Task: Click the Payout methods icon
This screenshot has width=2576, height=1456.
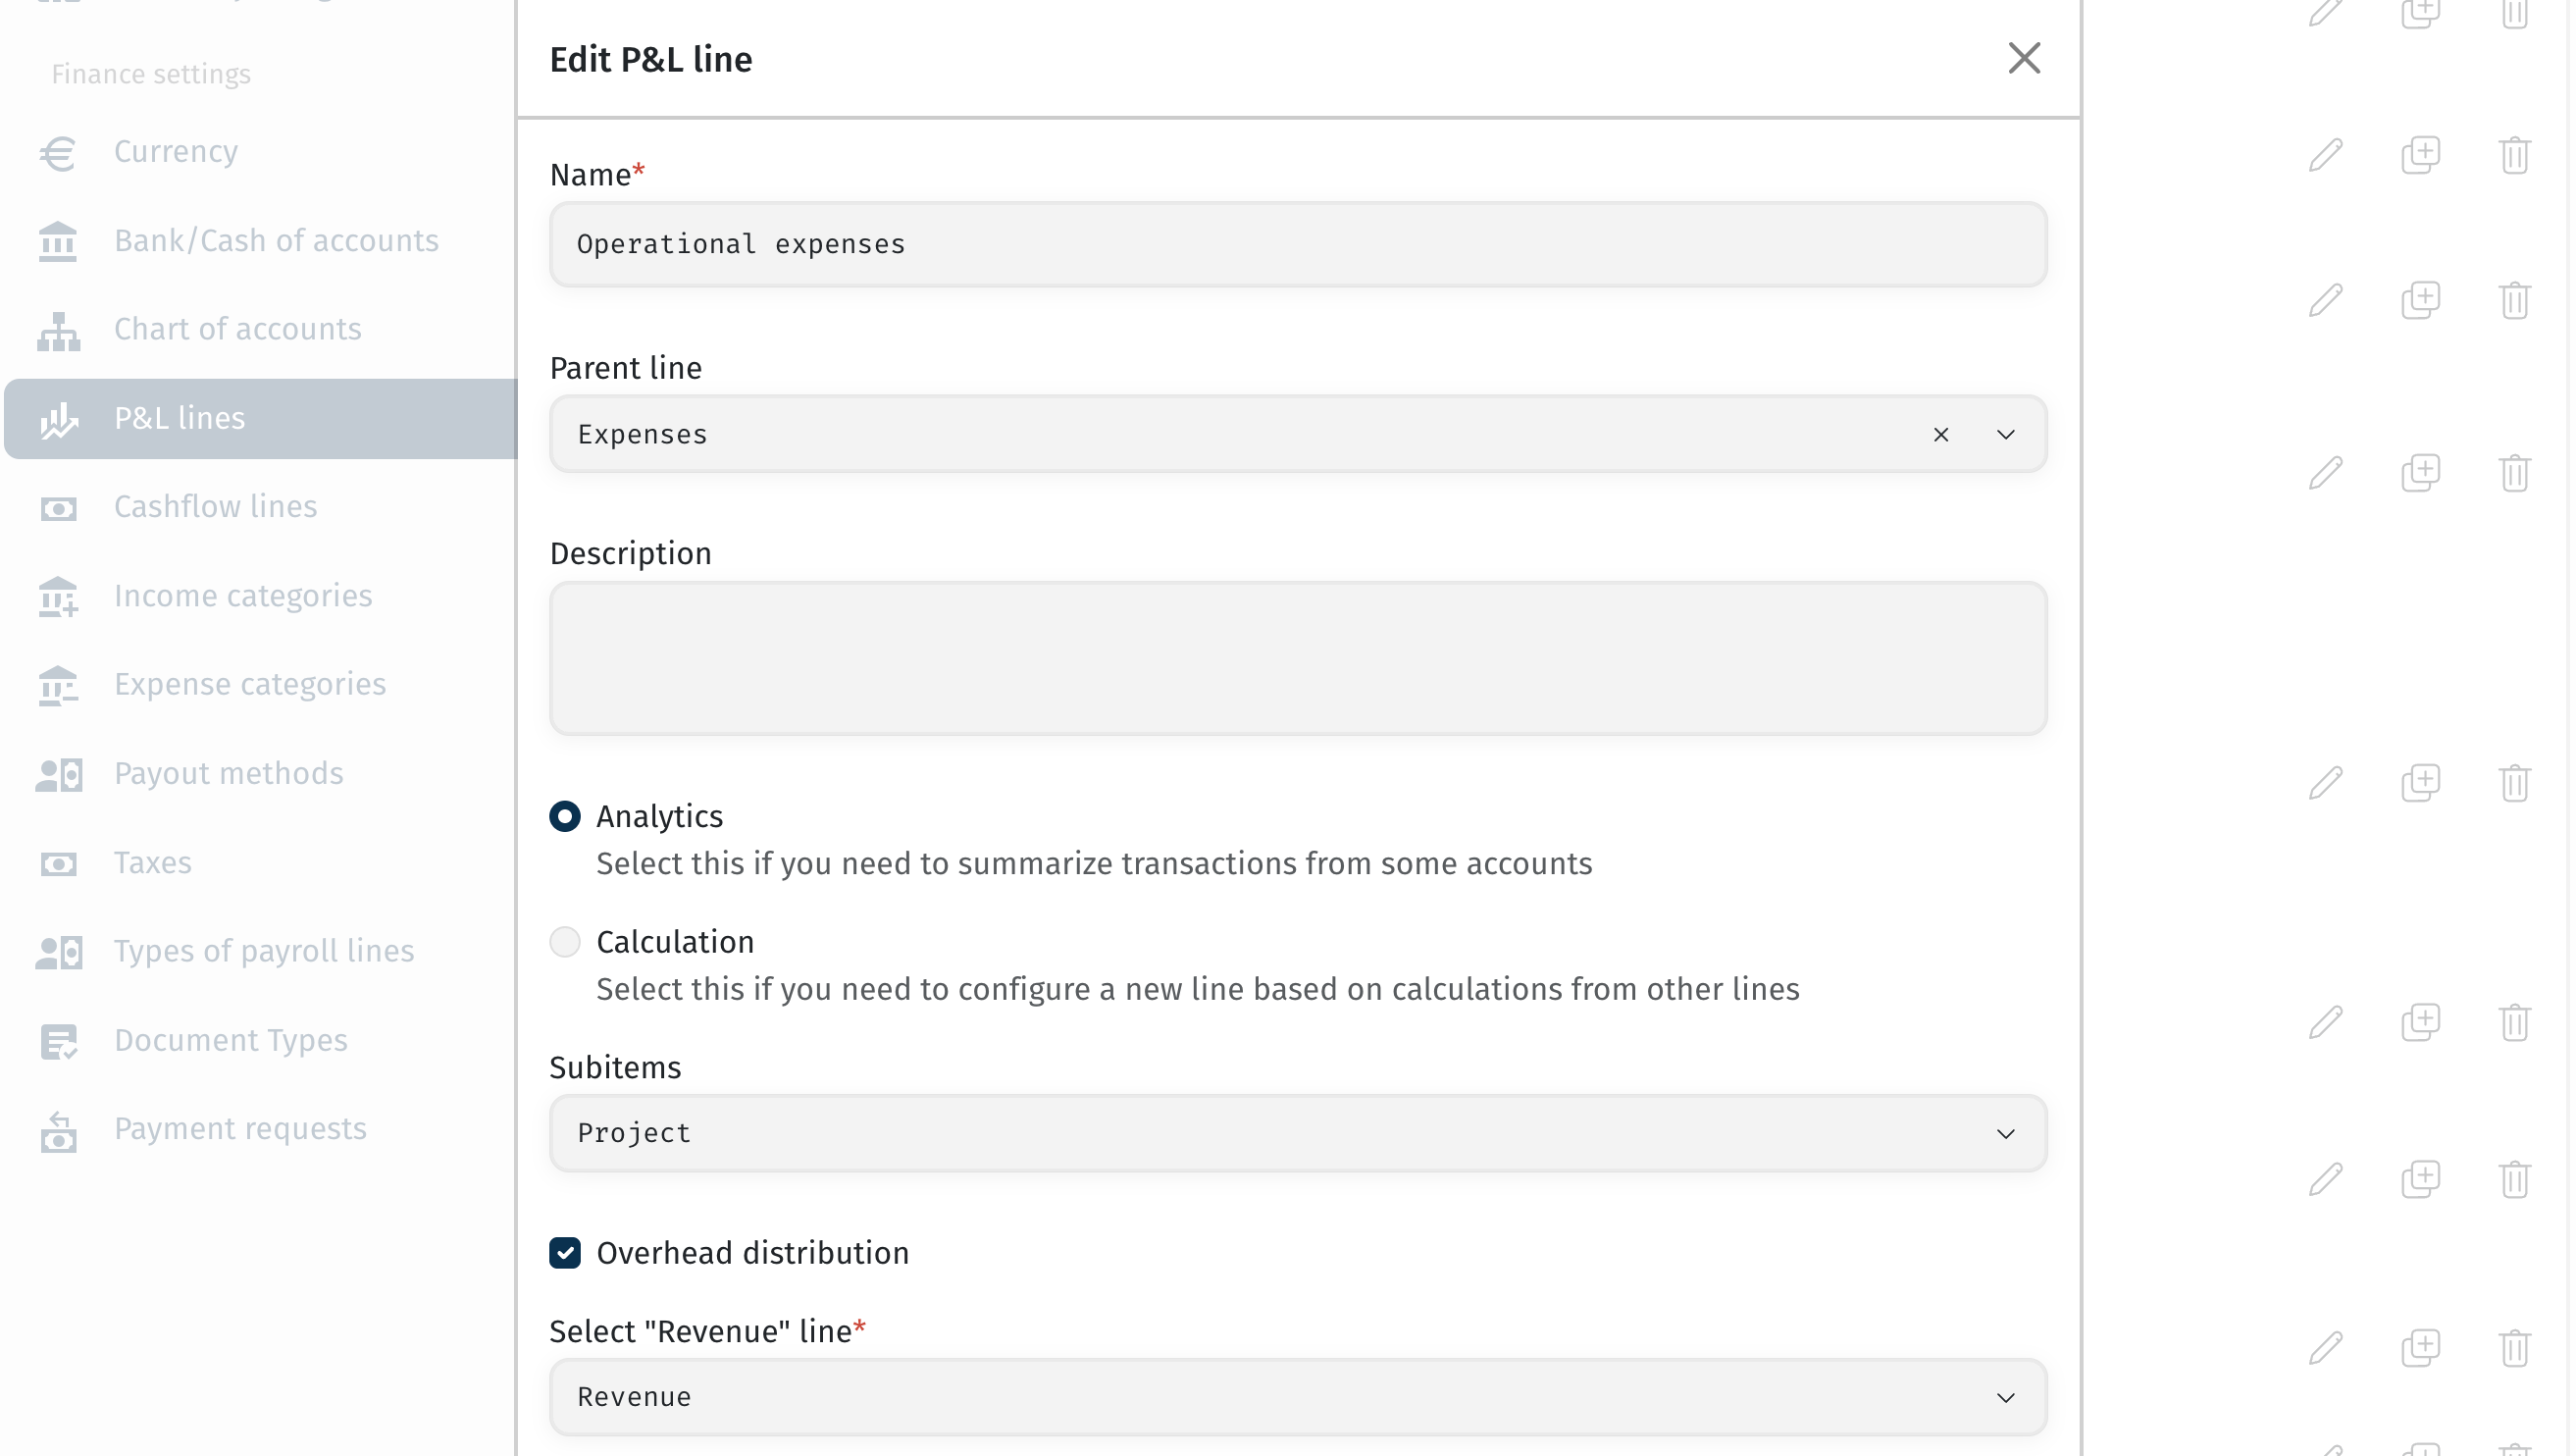Action: click(x=58, y=775)
